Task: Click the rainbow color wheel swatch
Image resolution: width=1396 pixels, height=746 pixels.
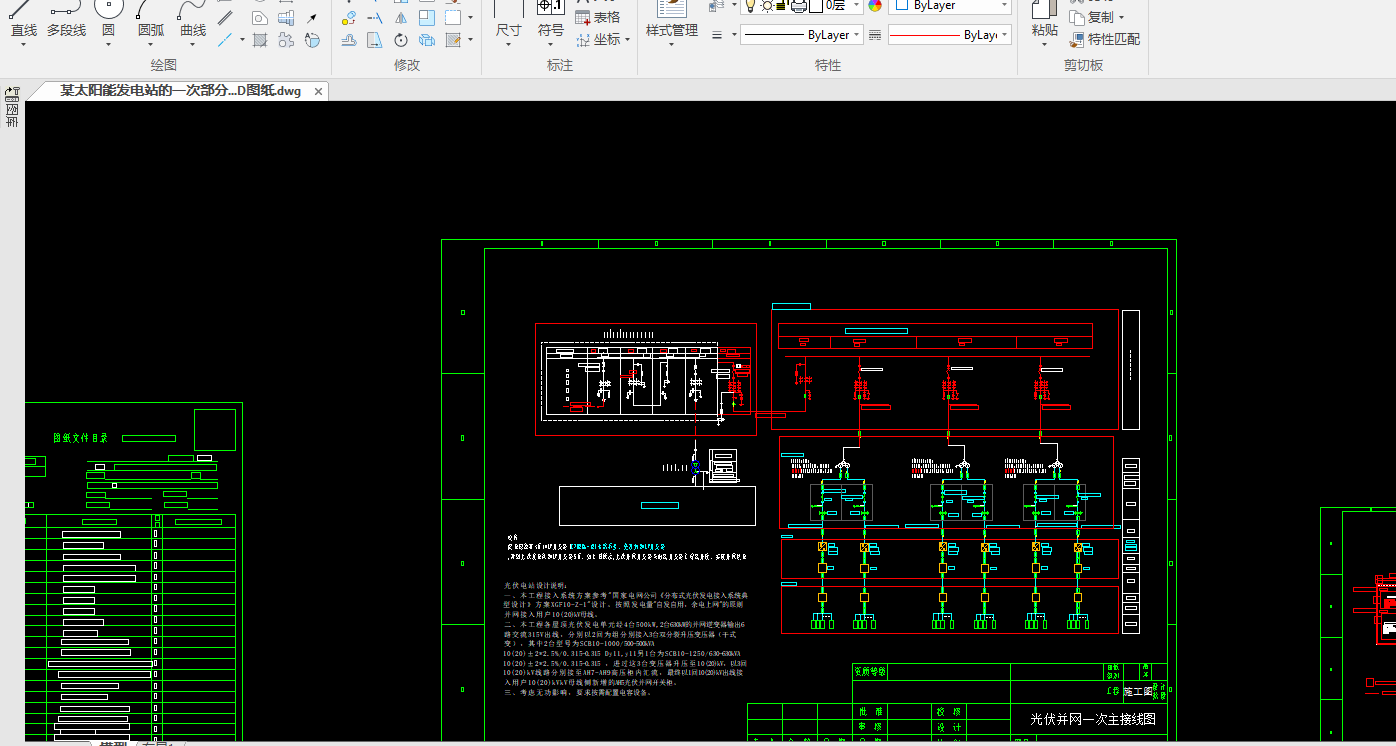Action: click(875, 6)
